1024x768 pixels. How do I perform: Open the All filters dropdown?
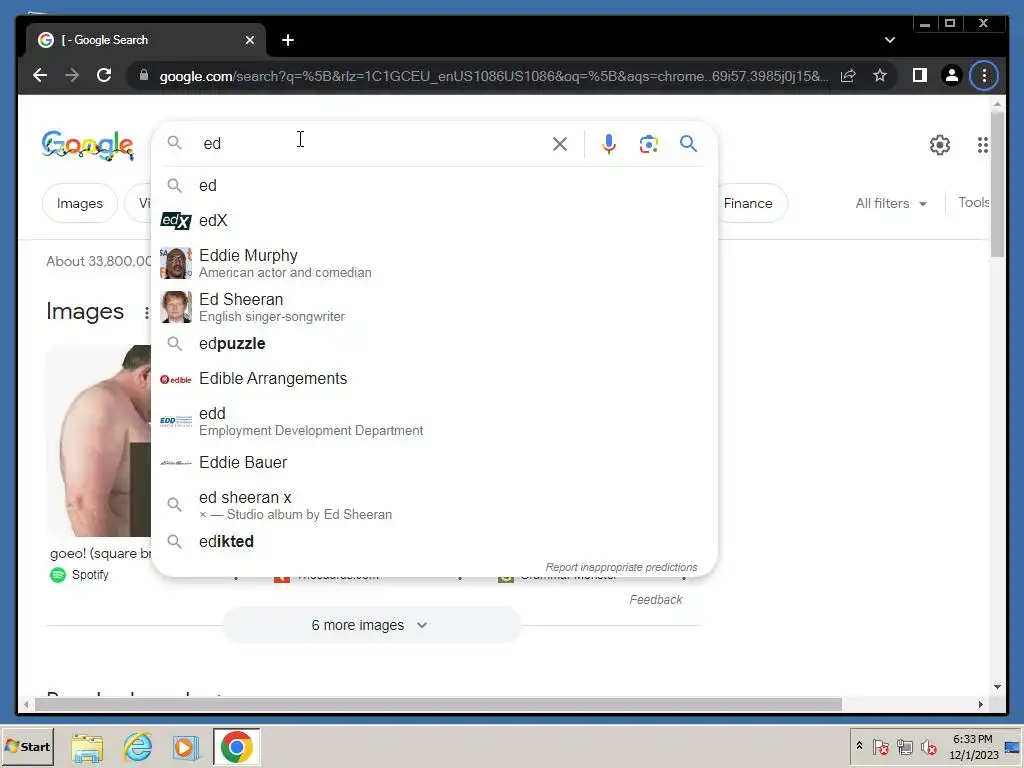(891, 203)
